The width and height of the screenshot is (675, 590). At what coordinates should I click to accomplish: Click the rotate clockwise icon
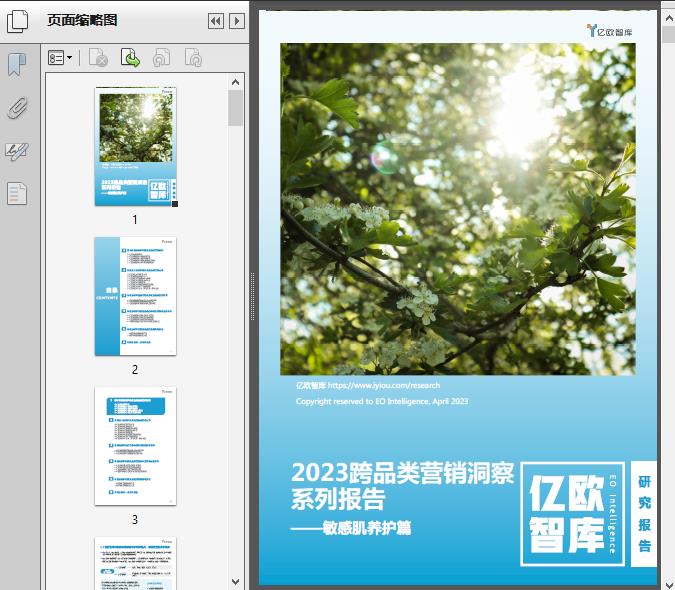pos(193,58)
